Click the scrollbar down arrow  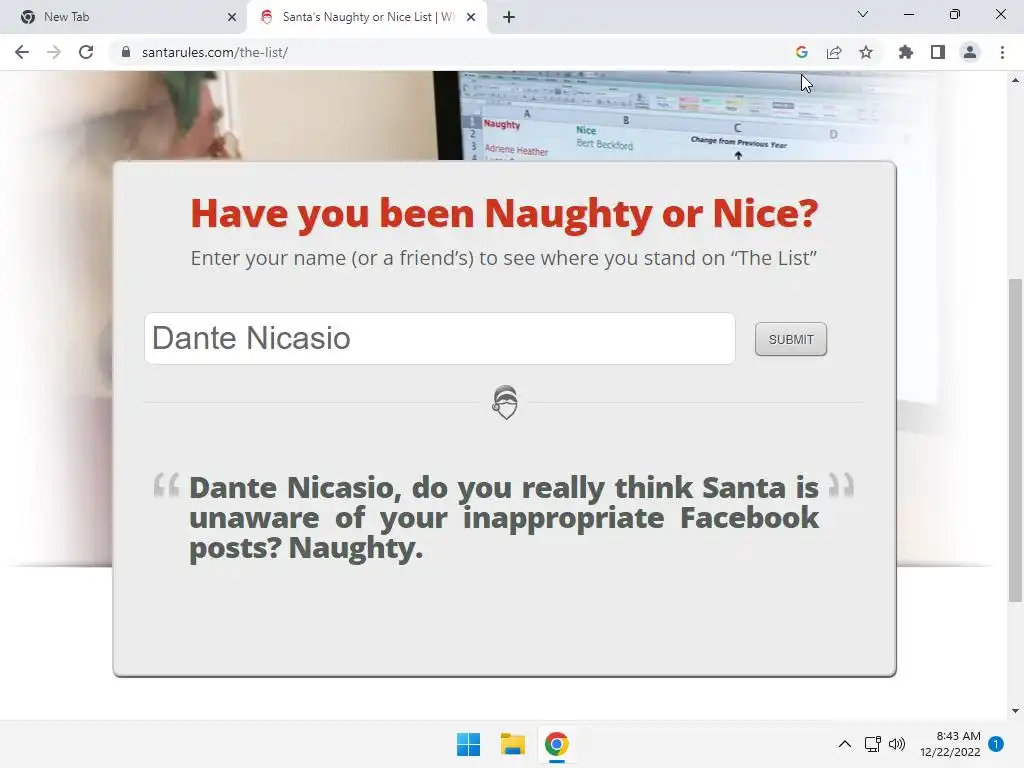pyautogui.click(x=1015, y=711)
